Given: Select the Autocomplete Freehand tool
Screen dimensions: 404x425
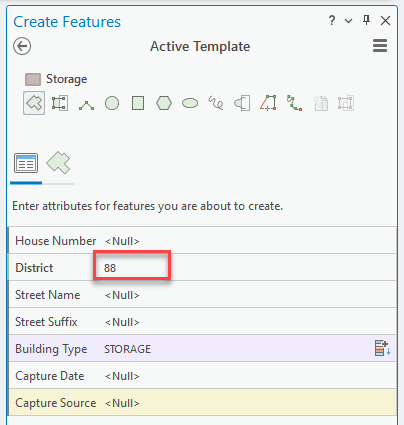Looking at the screenshot, I should pos(242,103).
